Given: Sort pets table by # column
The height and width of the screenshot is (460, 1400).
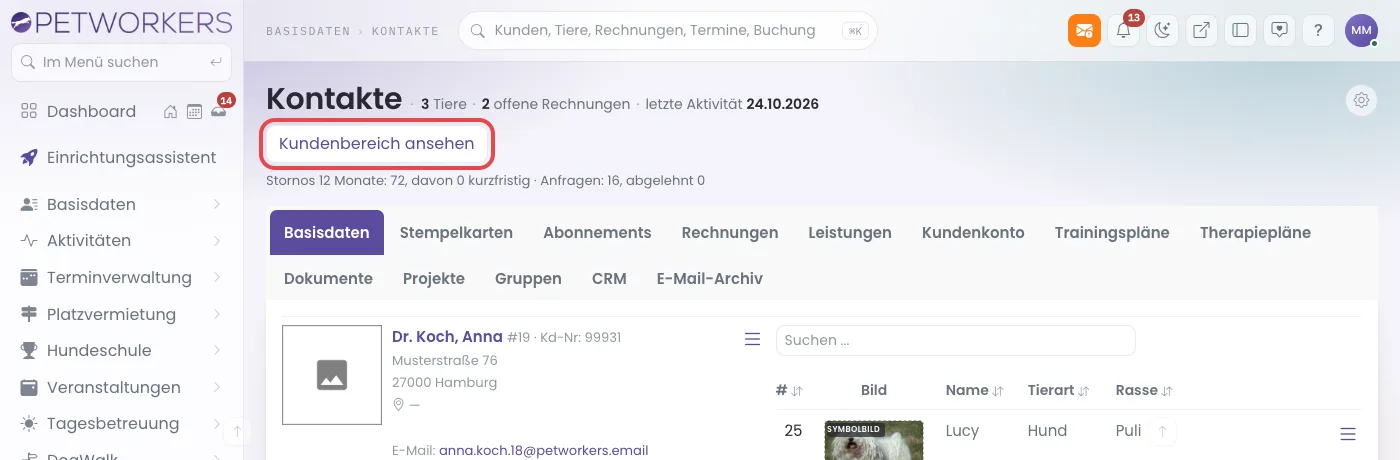Looking at the screenshot, I should [x=789, y=391].
